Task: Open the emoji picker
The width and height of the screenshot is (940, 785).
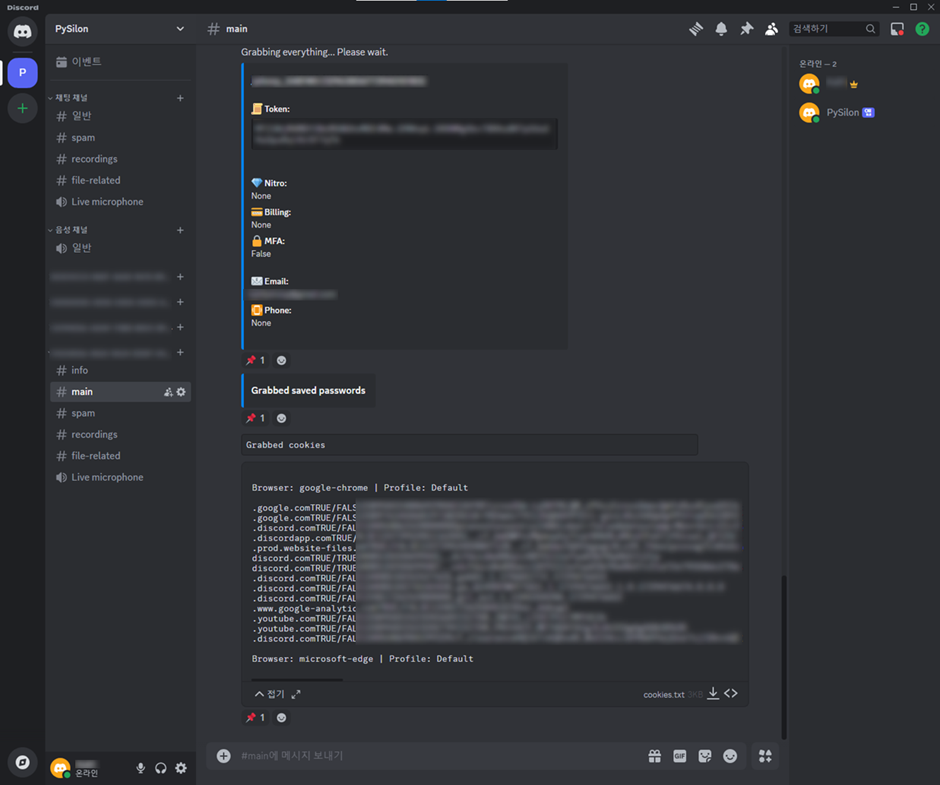Action: [730, 756]
